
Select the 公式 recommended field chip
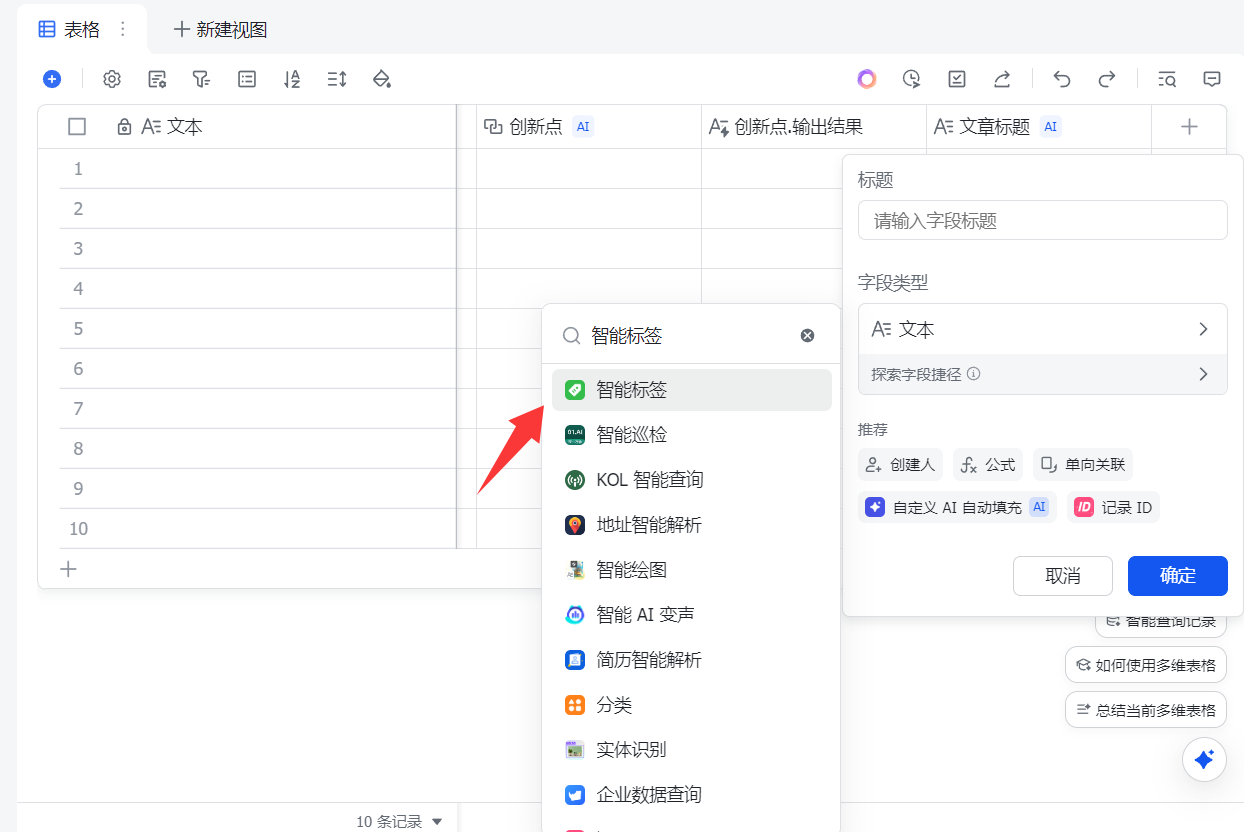click(989, 465)
